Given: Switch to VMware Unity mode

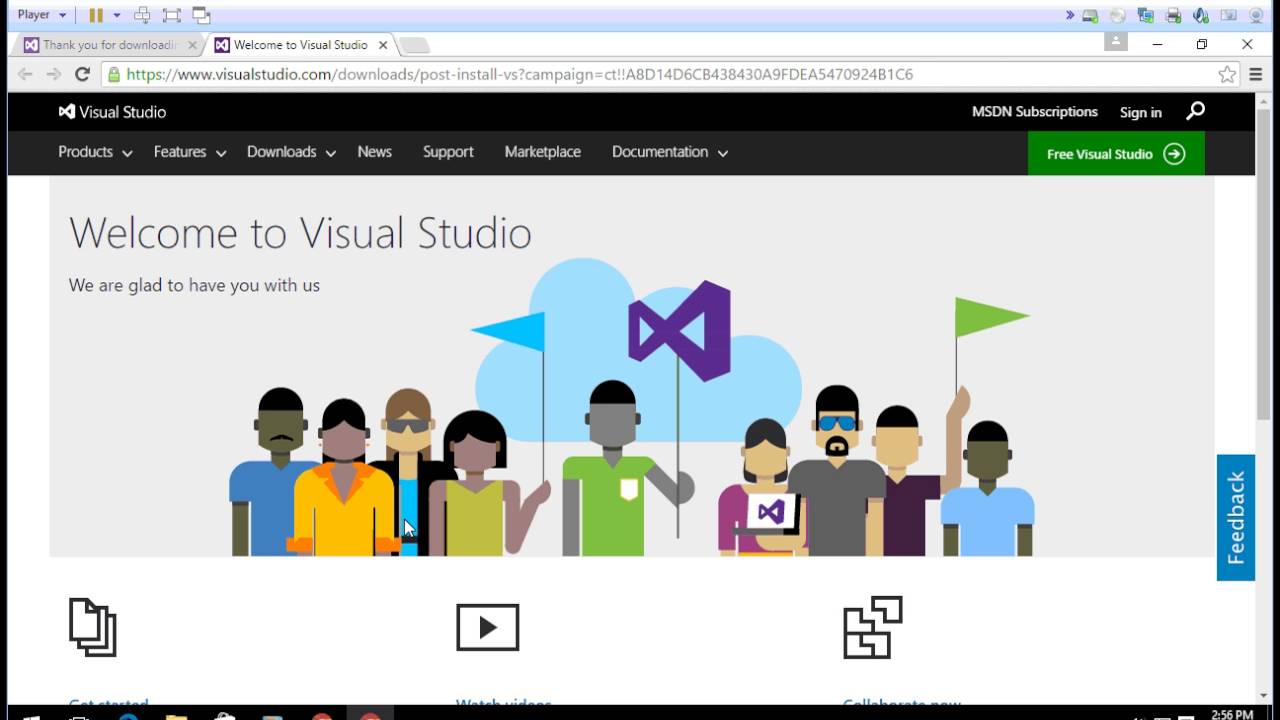Looking at the screenshot, I should click(201, 15).
